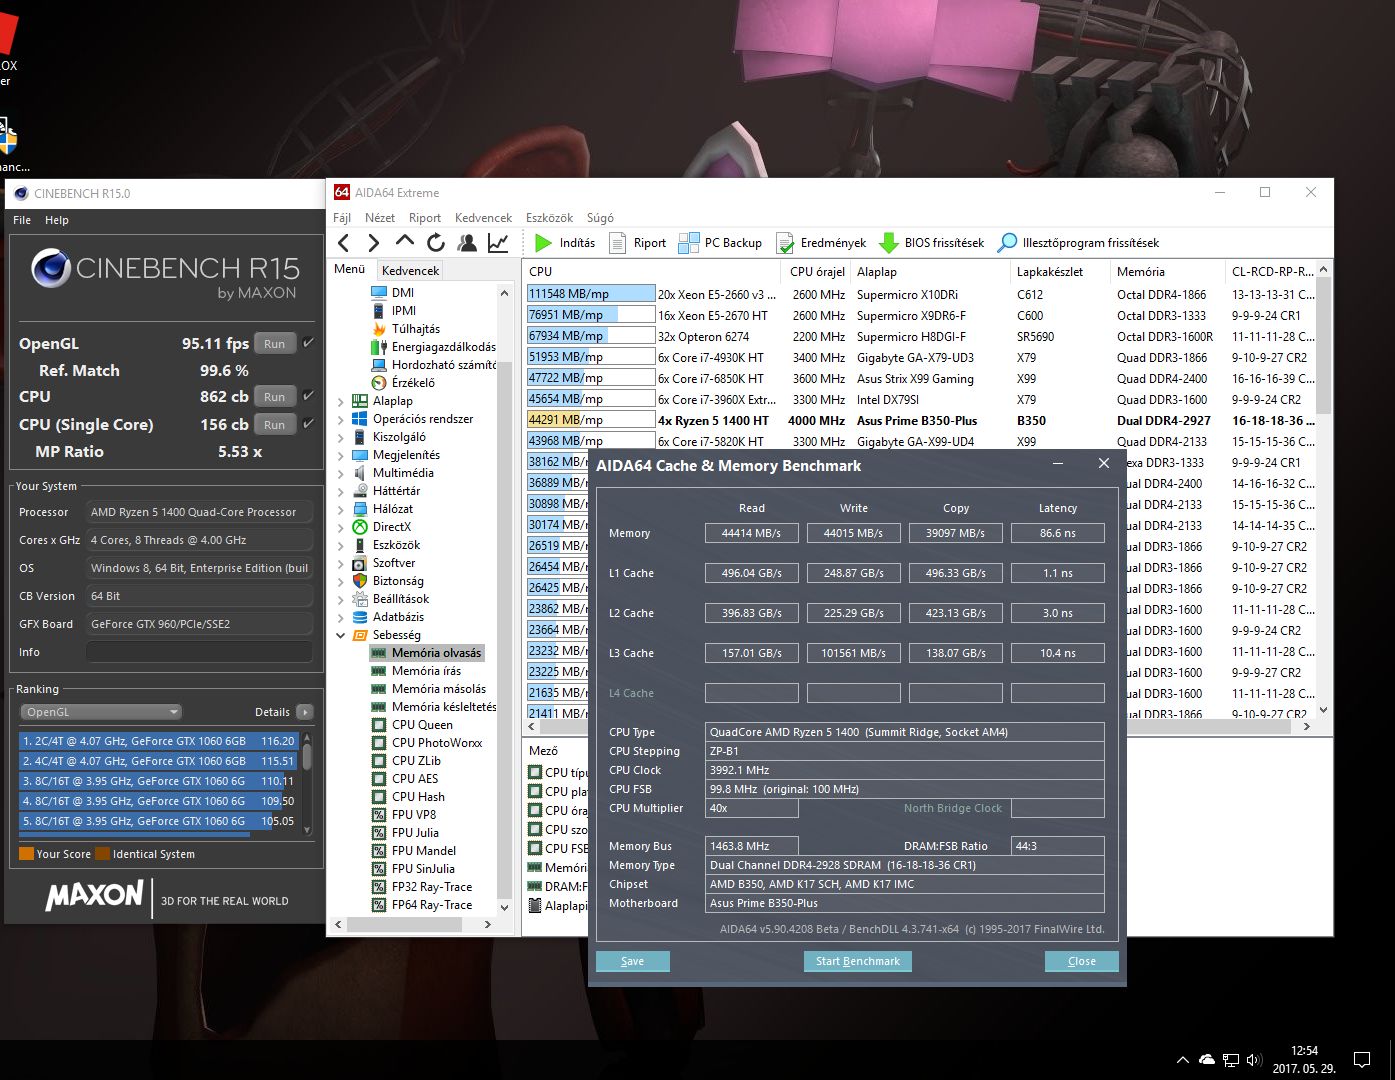Expand Multimédia tree node
This screenshot has height=1080, width=1395.
(x=341, y=473)
